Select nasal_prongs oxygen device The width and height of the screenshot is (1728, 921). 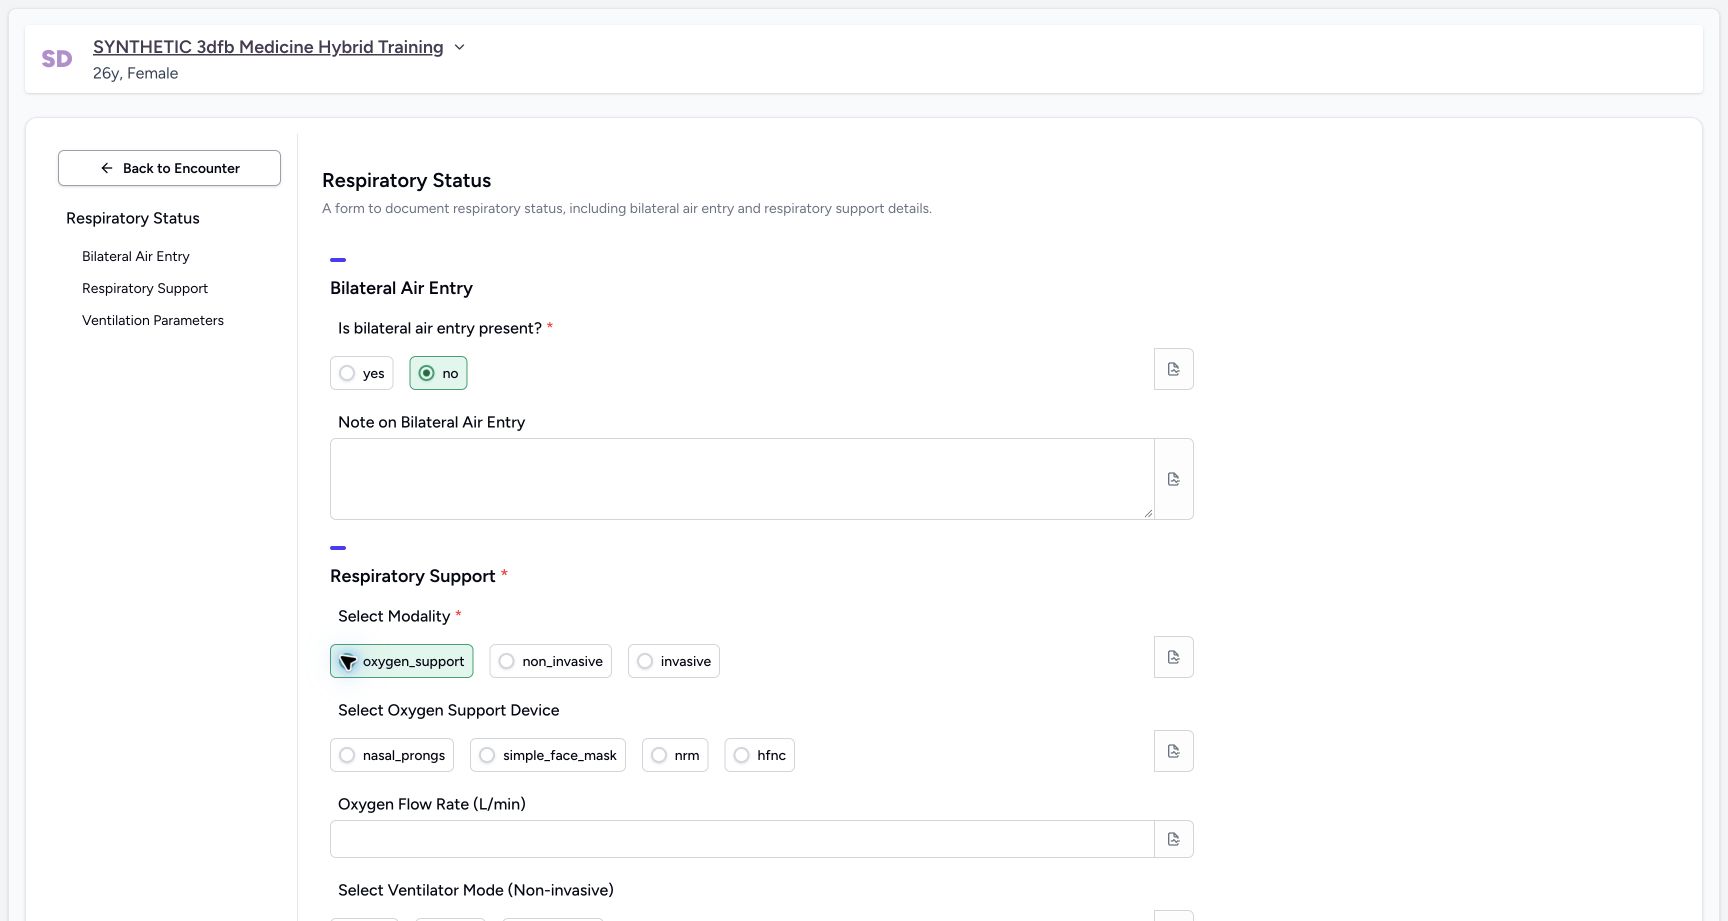pos(392,755)
